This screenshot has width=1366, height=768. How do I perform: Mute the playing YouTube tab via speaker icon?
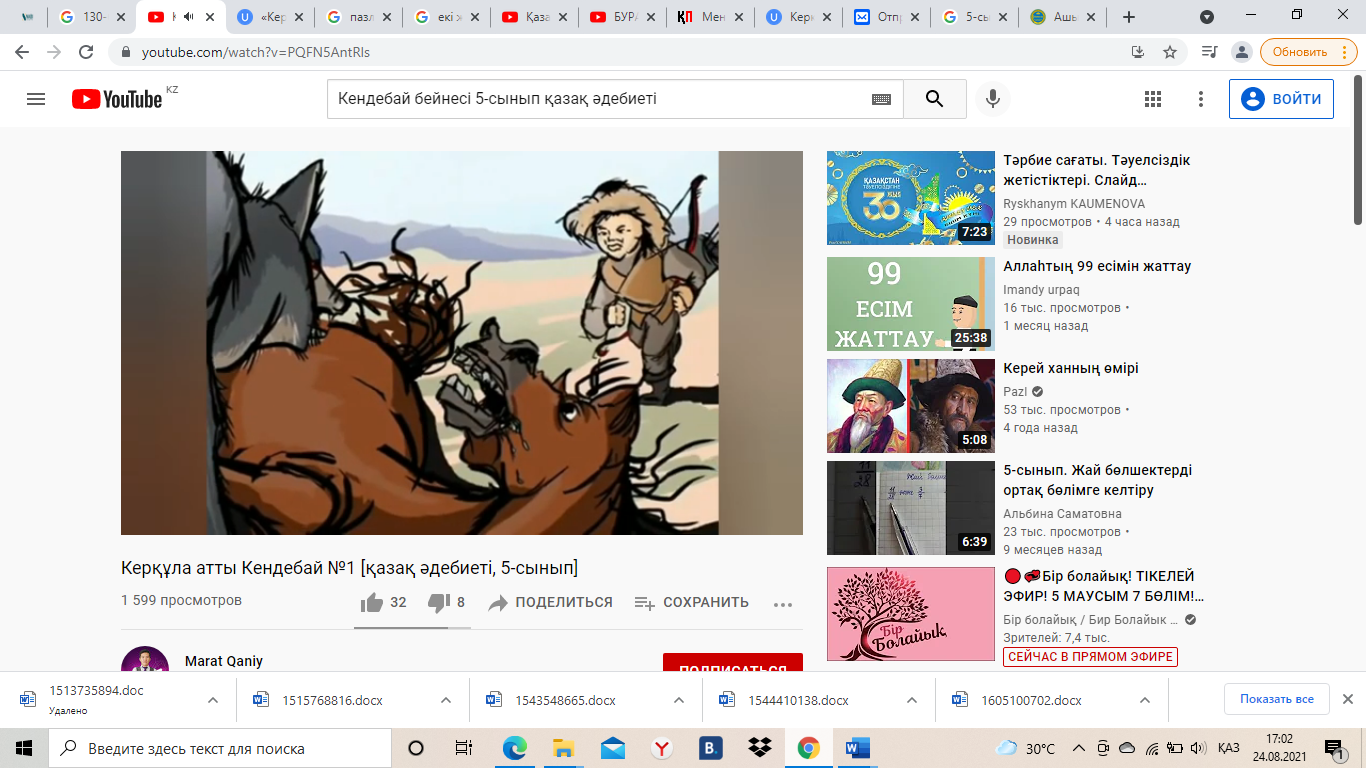(188, 17)
